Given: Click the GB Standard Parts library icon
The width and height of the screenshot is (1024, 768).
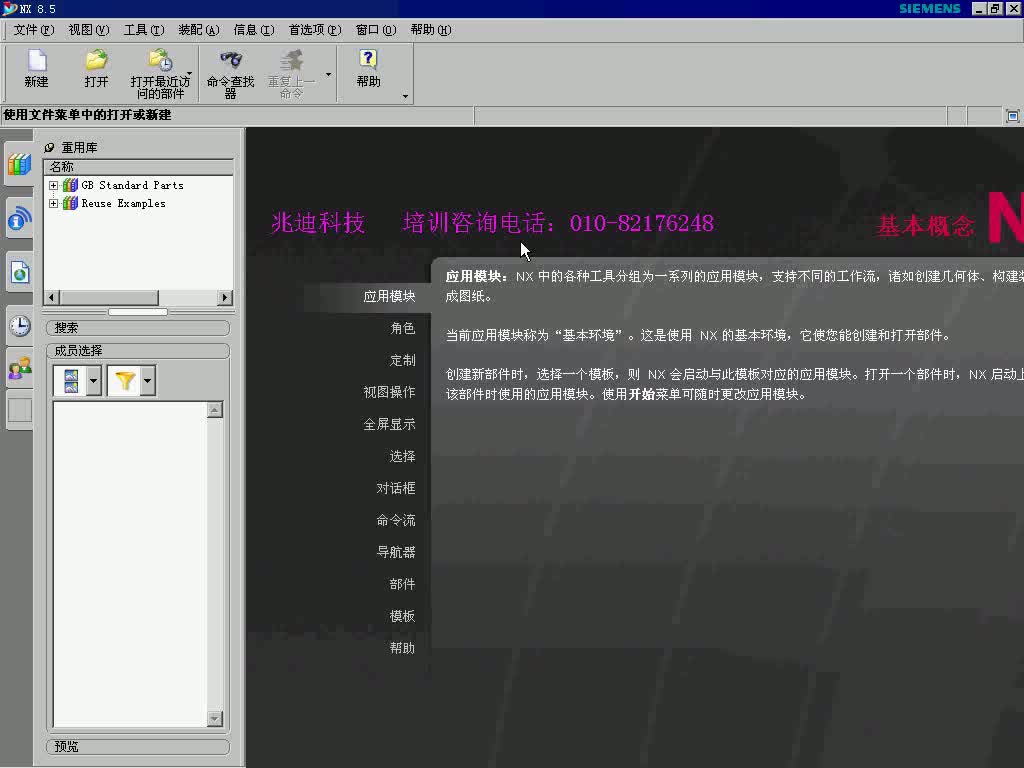Looking at the screenshot, I should [x=70, y=185].
